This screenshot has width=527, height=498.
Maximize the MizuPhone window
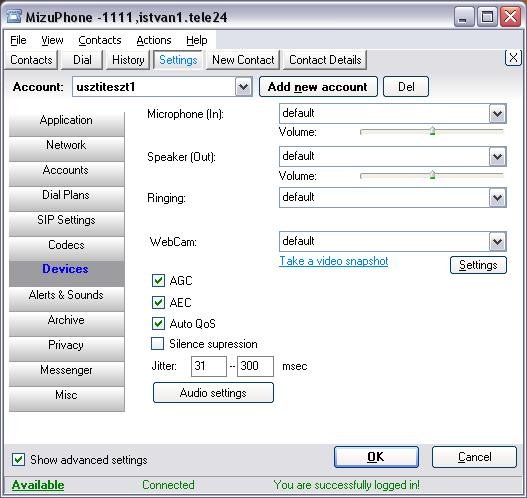(x=487, y=17)
